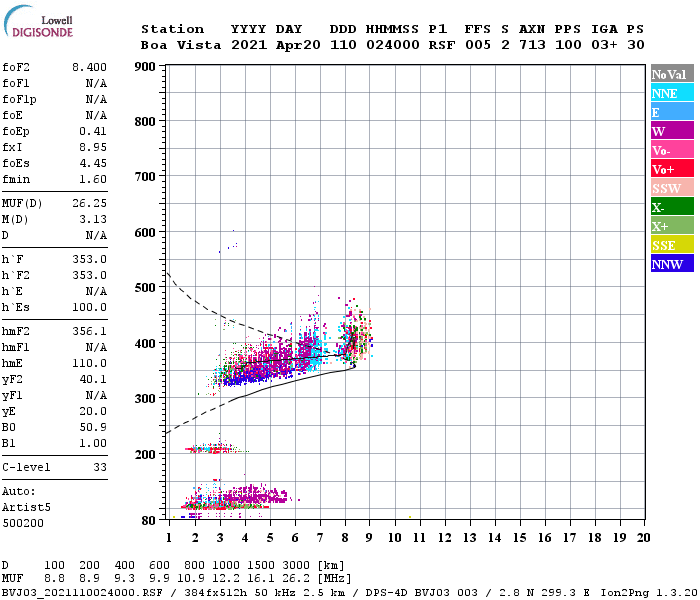This screenshot has width=700, height=600.
Task: Click the 5 MHz x-axis label
Action: tap(270, 538)
